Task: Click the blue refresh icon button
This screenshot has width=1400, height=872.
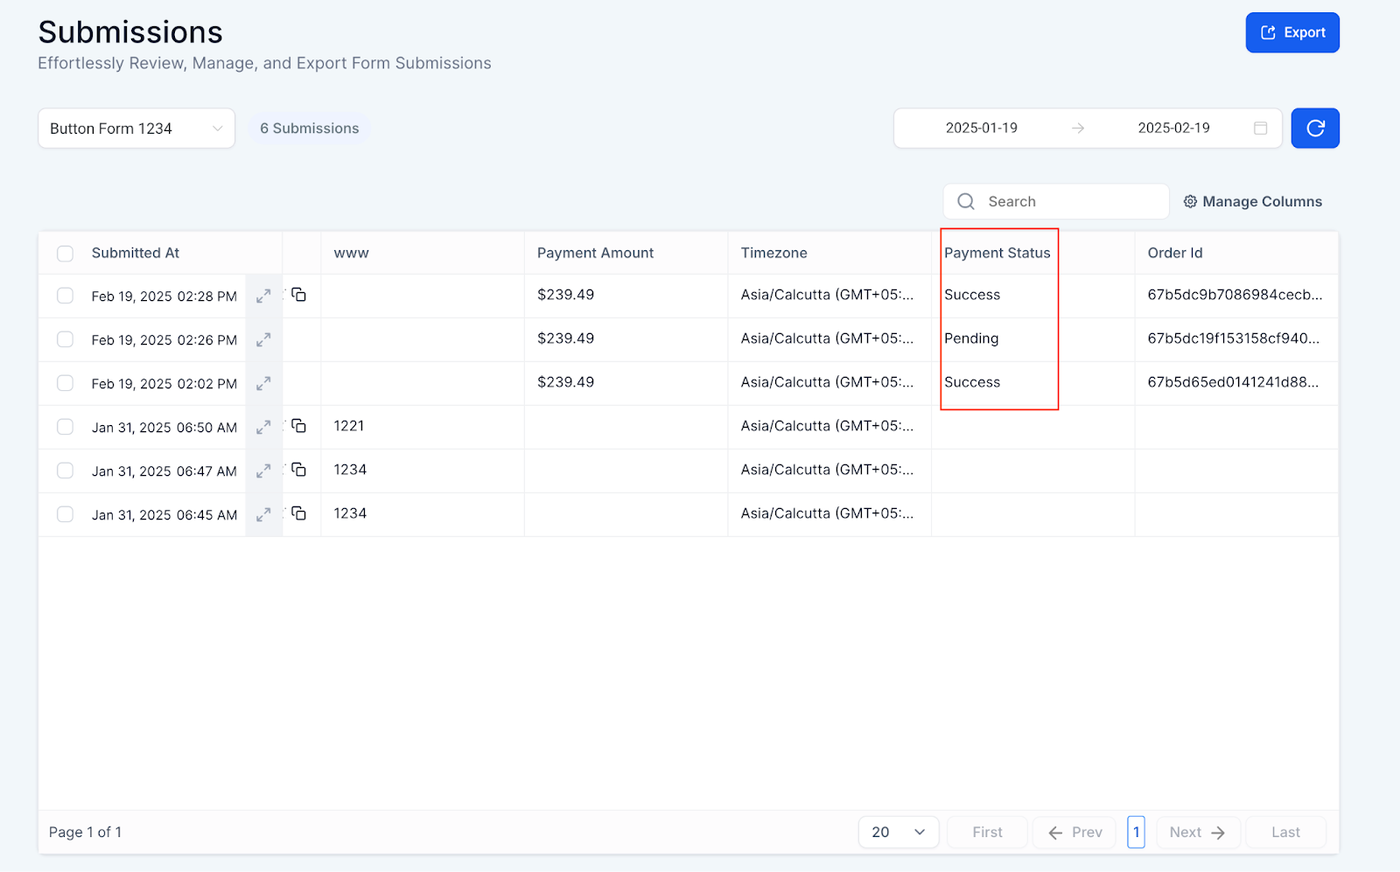Action: (x=1315, y=128)
